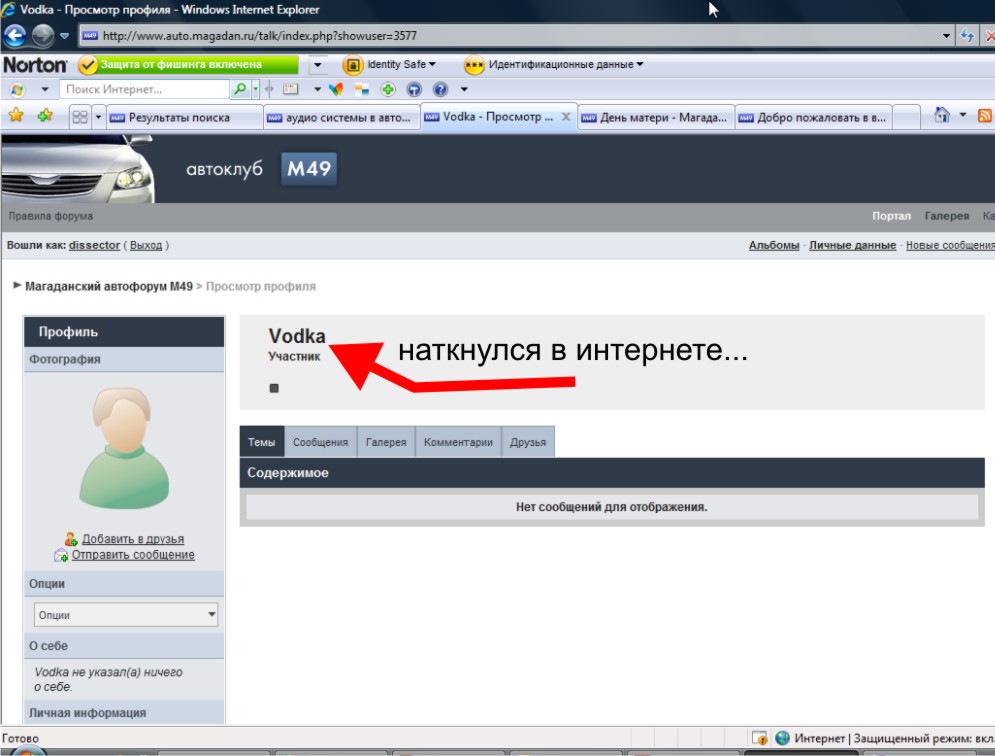Click the browser Back arrow button
Viewport: 995px width, 756px height.
coord(15,36)
